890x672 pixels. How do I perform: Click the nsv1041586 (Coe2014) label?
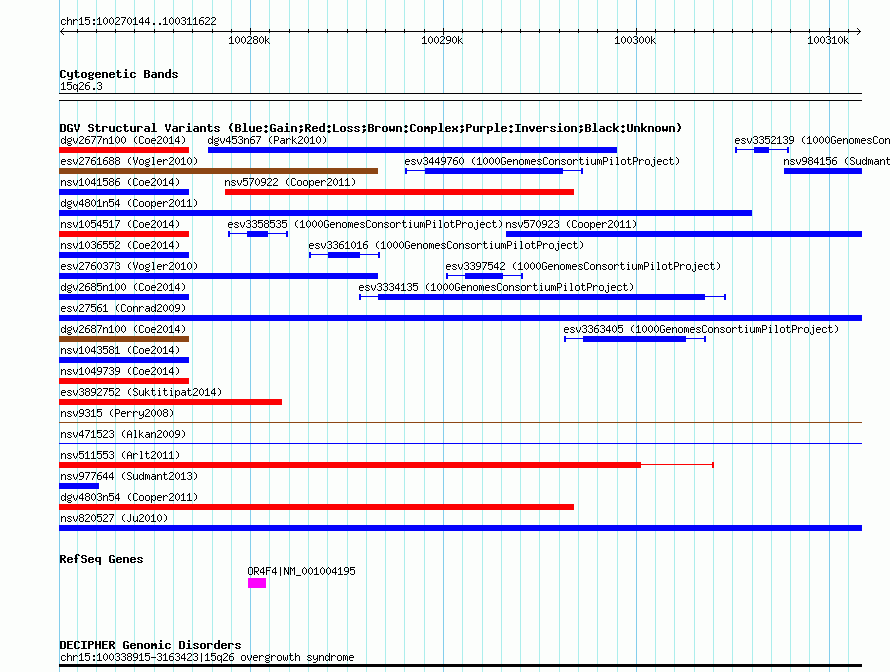tap(120, 182)
